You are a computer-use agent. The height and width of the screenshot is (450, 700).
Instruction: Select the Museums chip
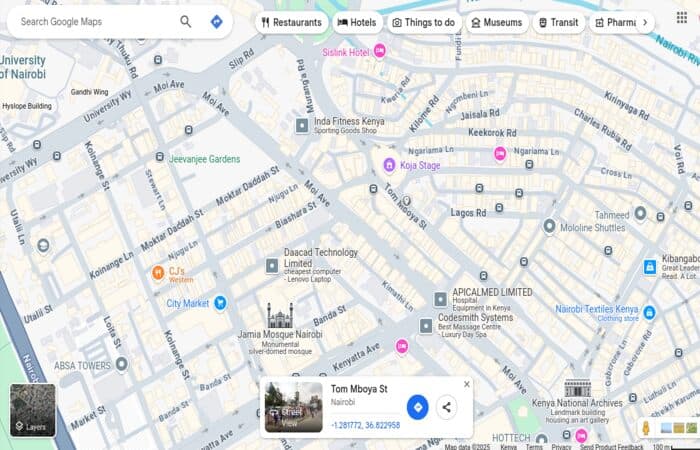(497, 22)
